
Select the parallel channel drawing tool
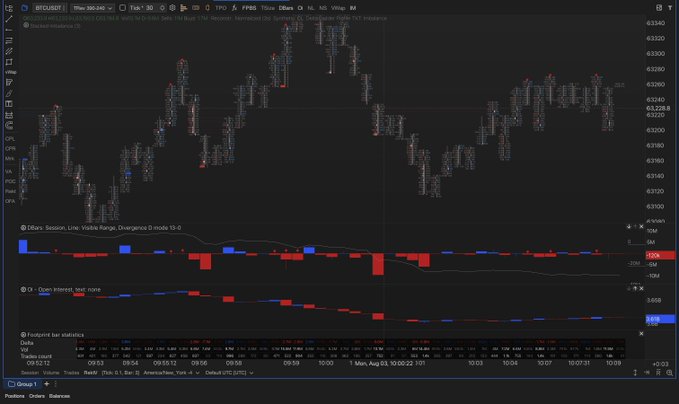(x=9, y=51)
